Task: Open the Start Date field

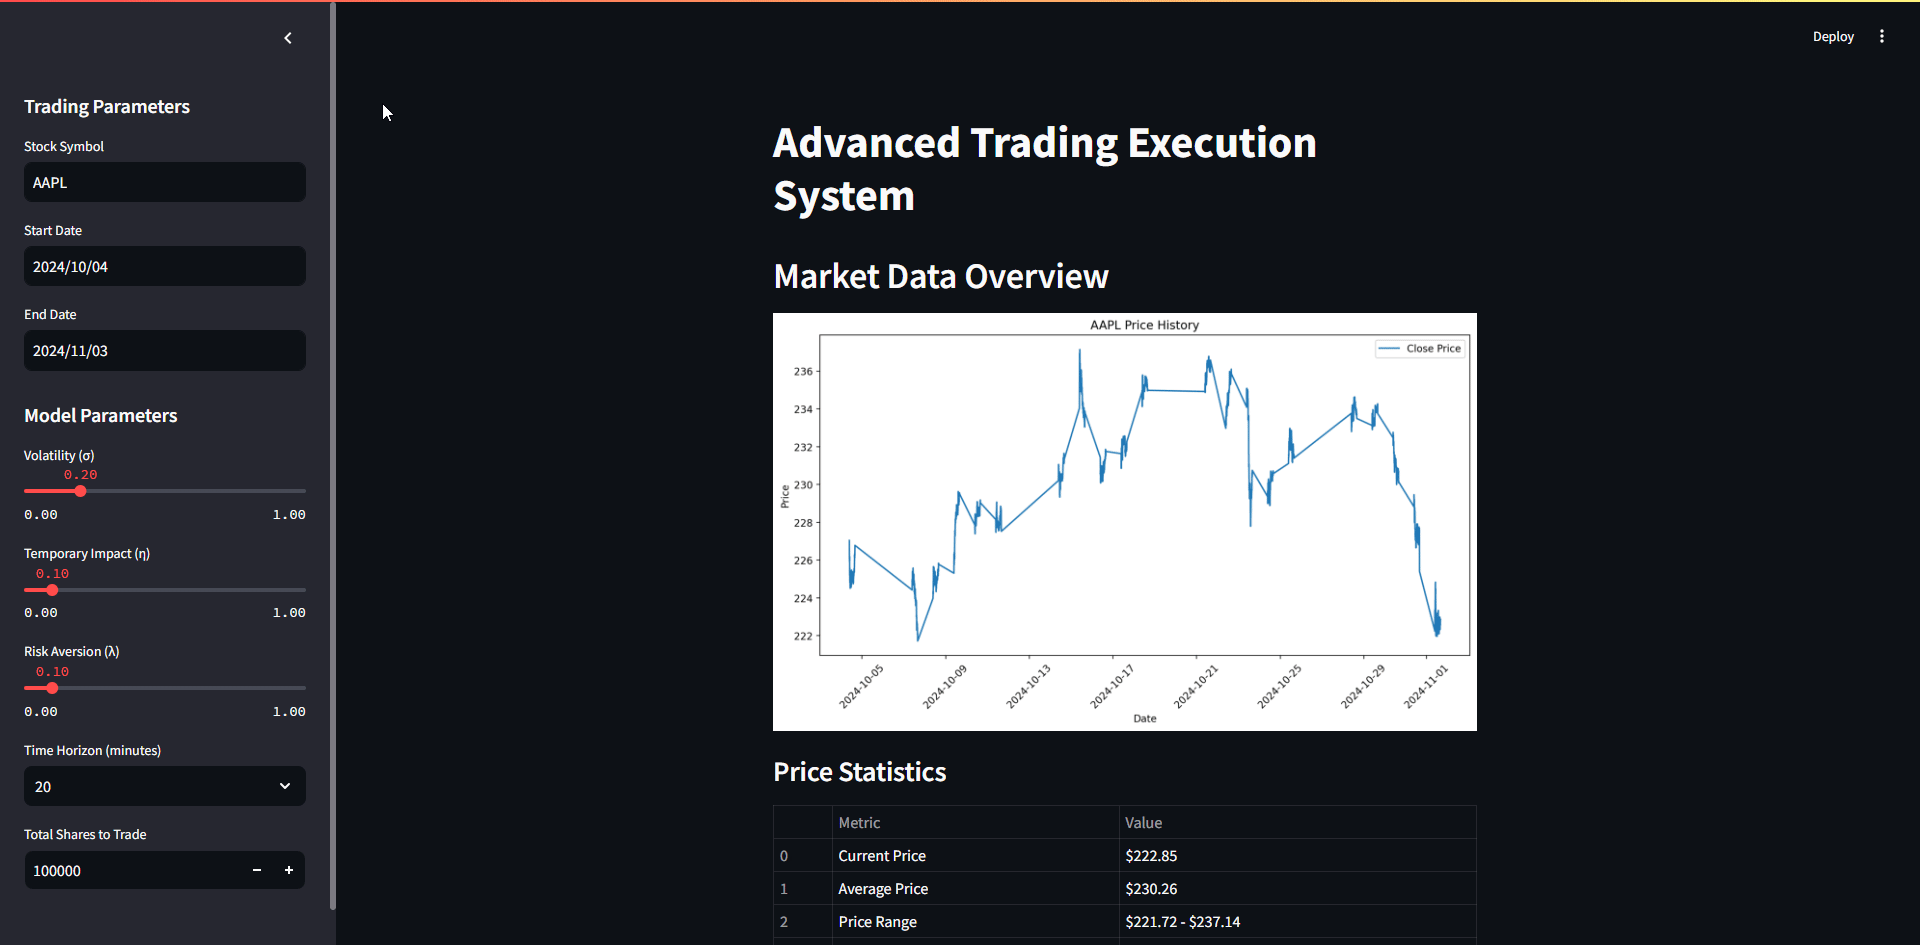Action: [x=164, y=266]
